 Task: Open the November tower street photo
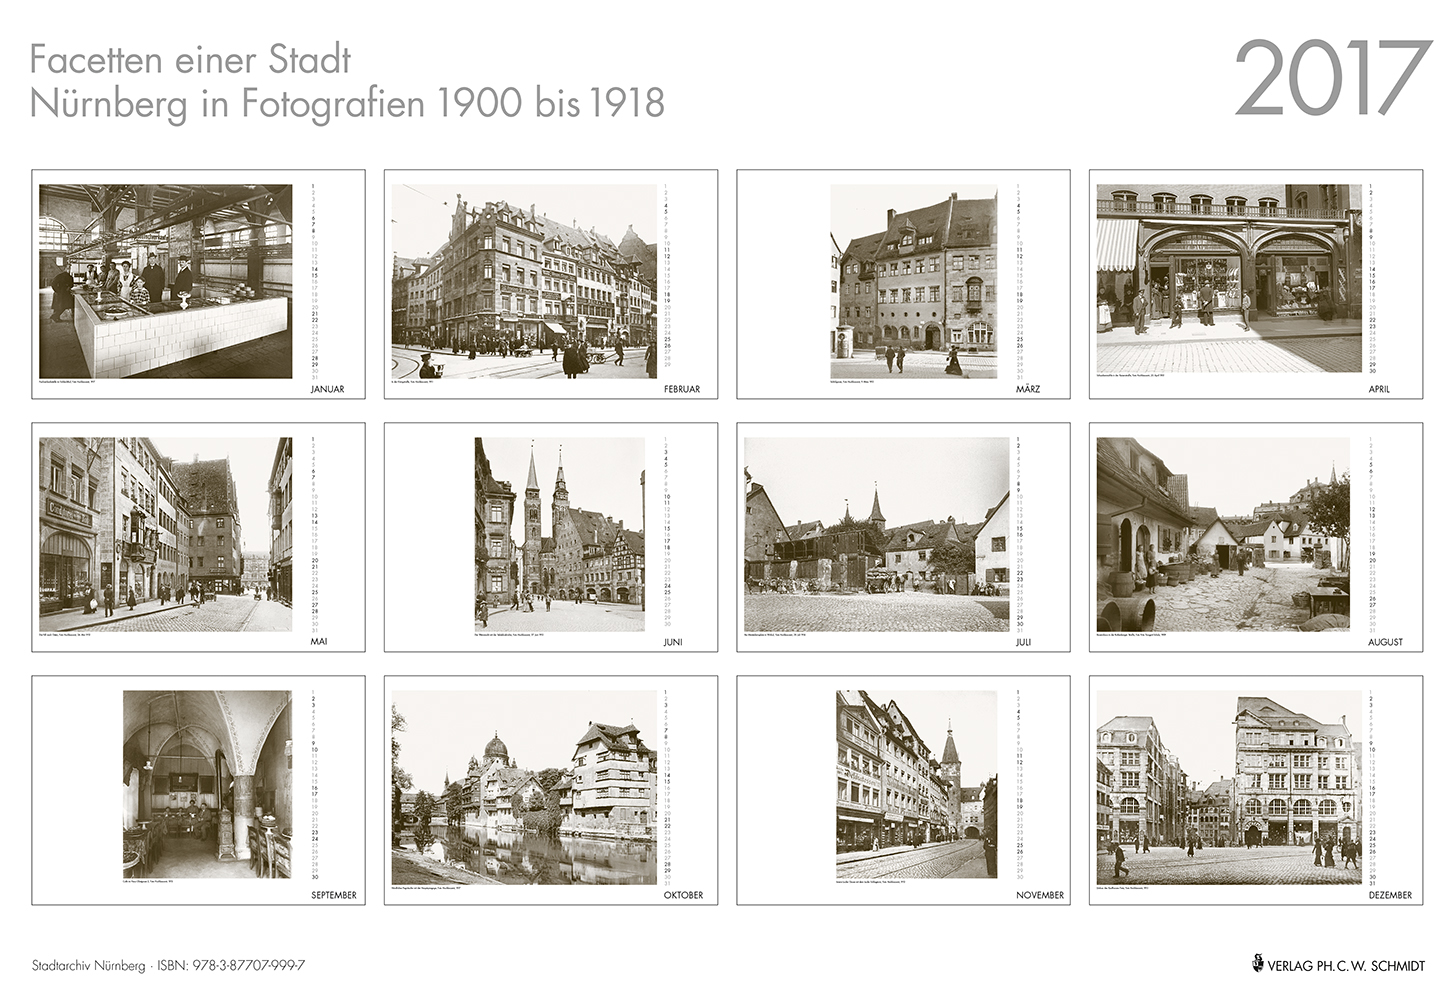pyautogui.click(x=916, y=785)
